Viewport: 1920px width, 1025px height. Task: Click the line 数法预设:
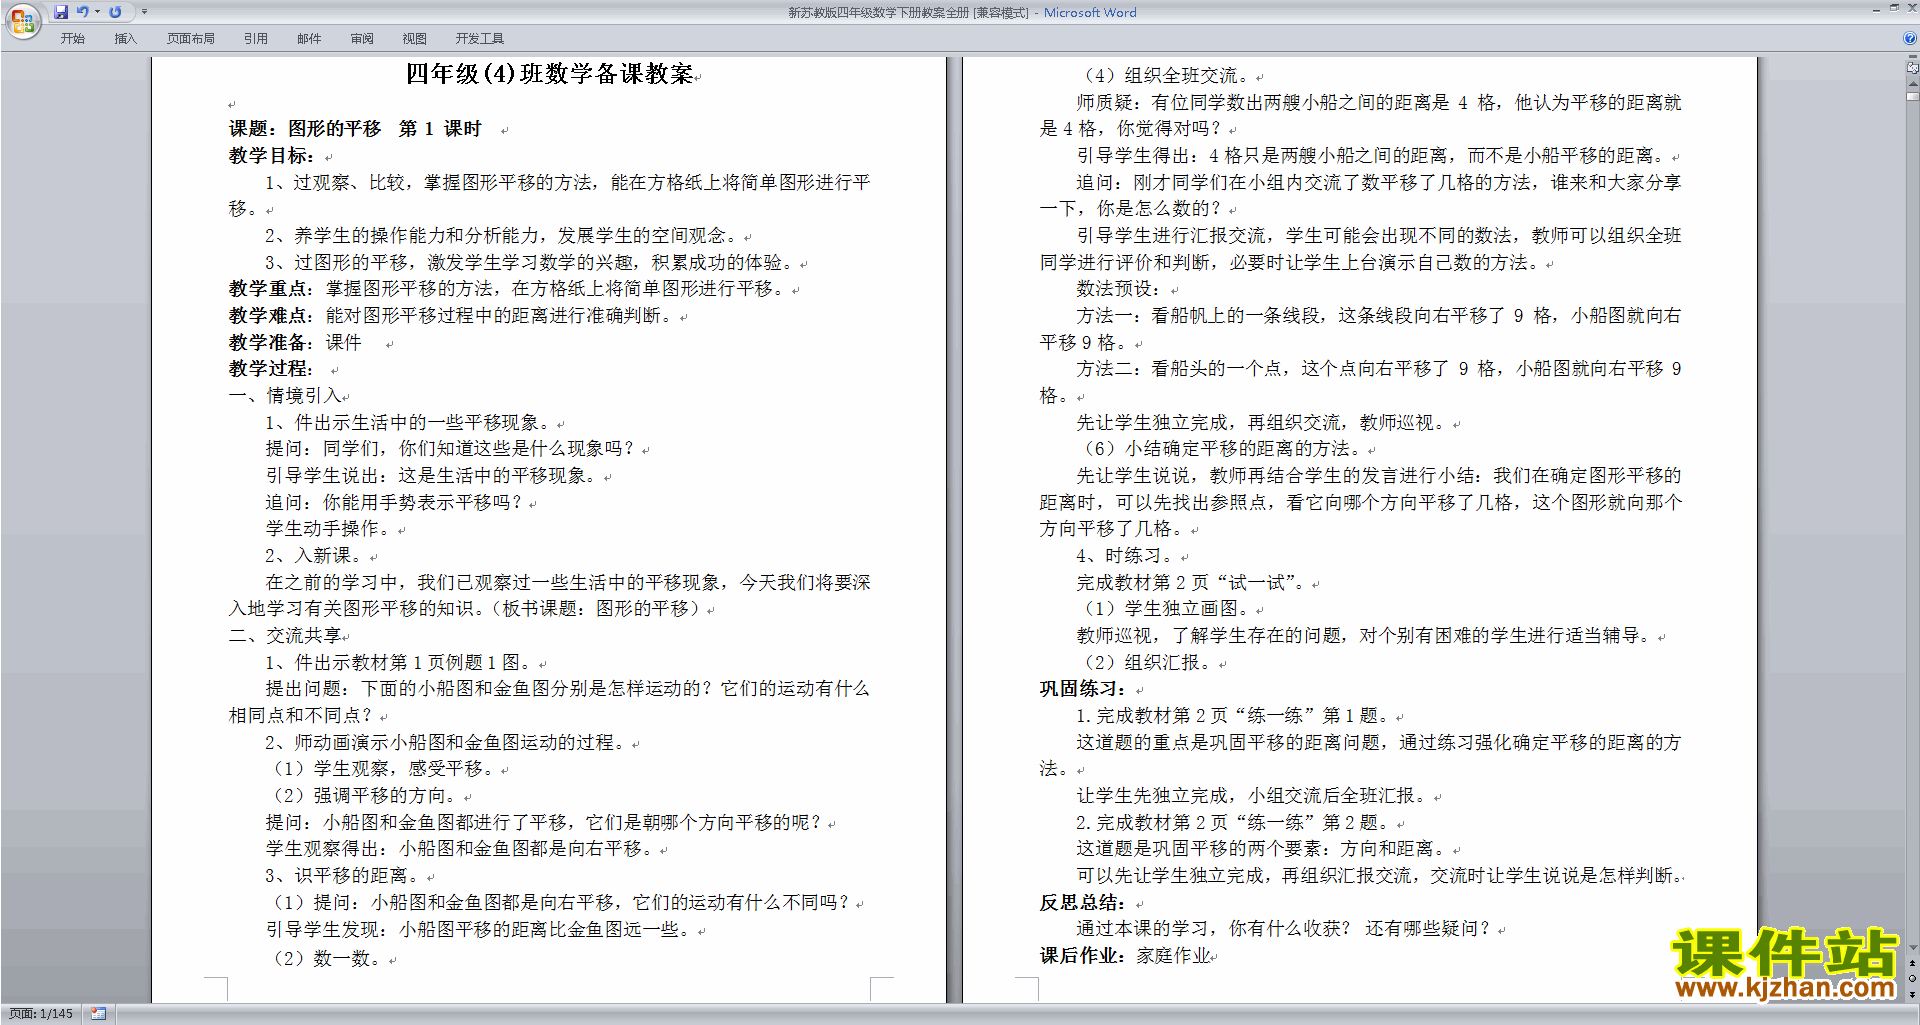(x=1118, y=289)
